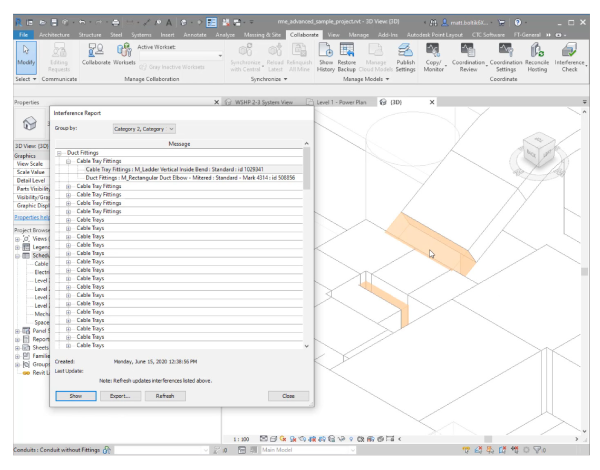Click the Refresh button in the dialog
Viewport: 600px width, 470px height.
[x=165, y=396]
